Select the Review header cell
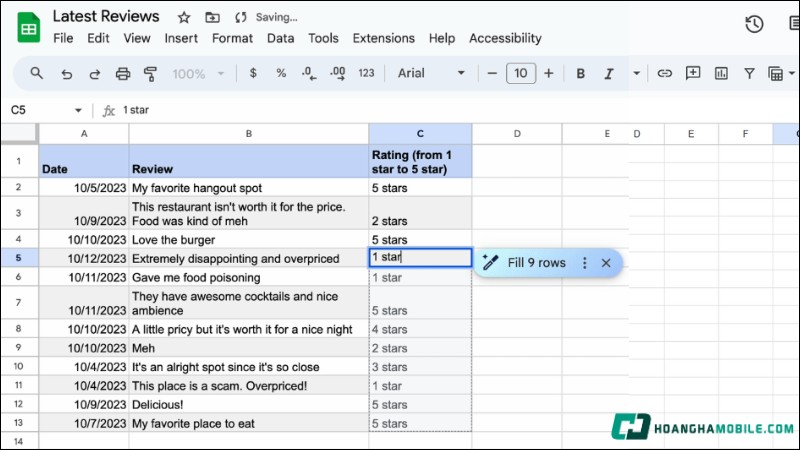Viewport: 800px width, 450px height. click(249, 162)
